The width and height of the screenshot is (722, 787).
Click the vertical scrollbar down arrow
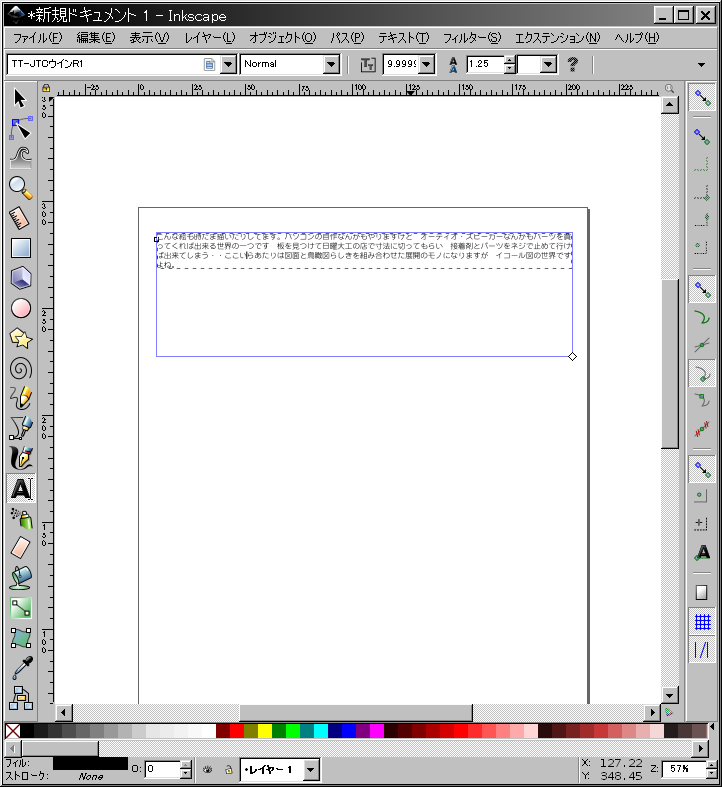(x=670, y=696)
